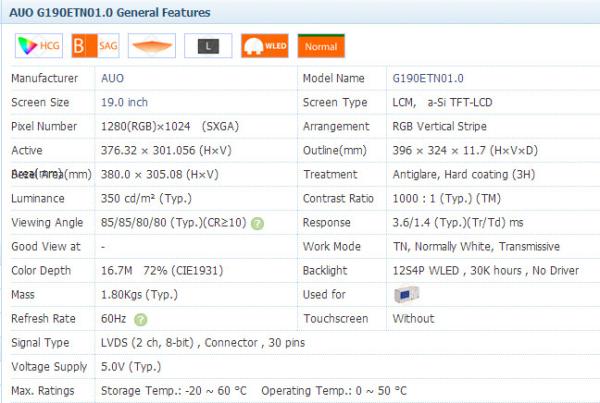Click the Color Depth row label
Image resolution: width=600 pixels, height=403 pixels.
pos(41,271)
